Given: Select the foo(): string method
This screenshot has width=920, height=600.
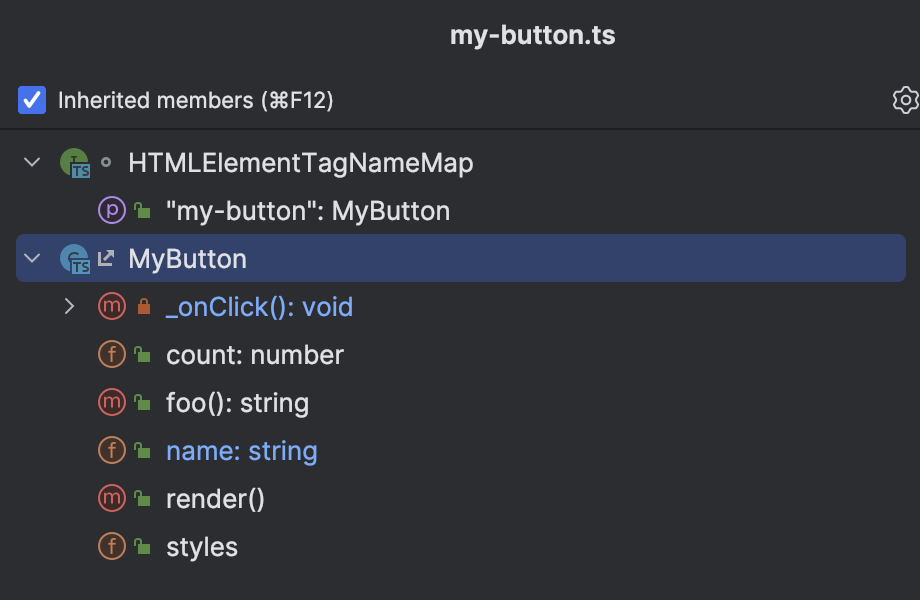Looking at the screenshot, I should (x=237, y=403).
